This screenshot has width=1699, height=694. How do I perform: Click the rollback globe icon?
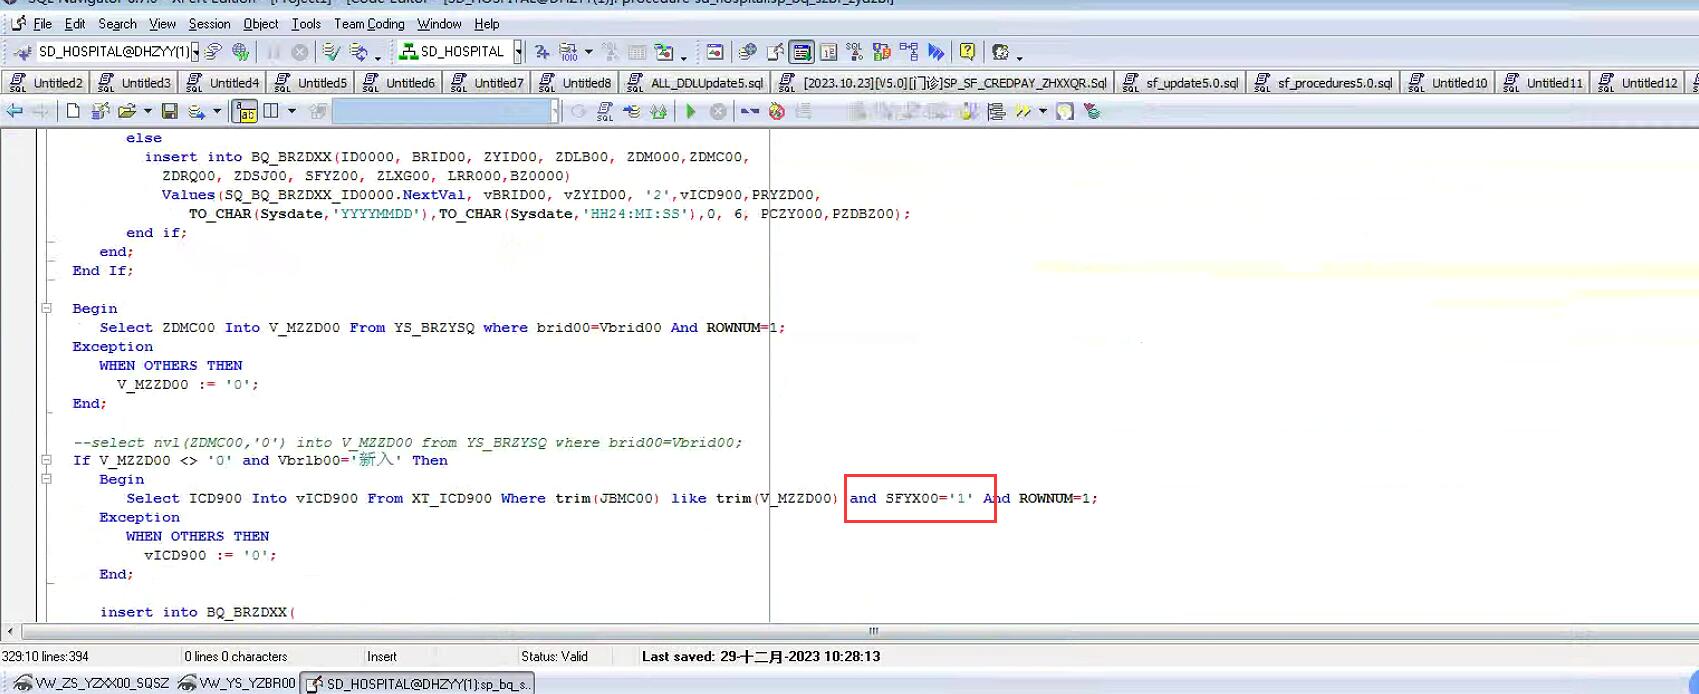click(x=240, y=51)
